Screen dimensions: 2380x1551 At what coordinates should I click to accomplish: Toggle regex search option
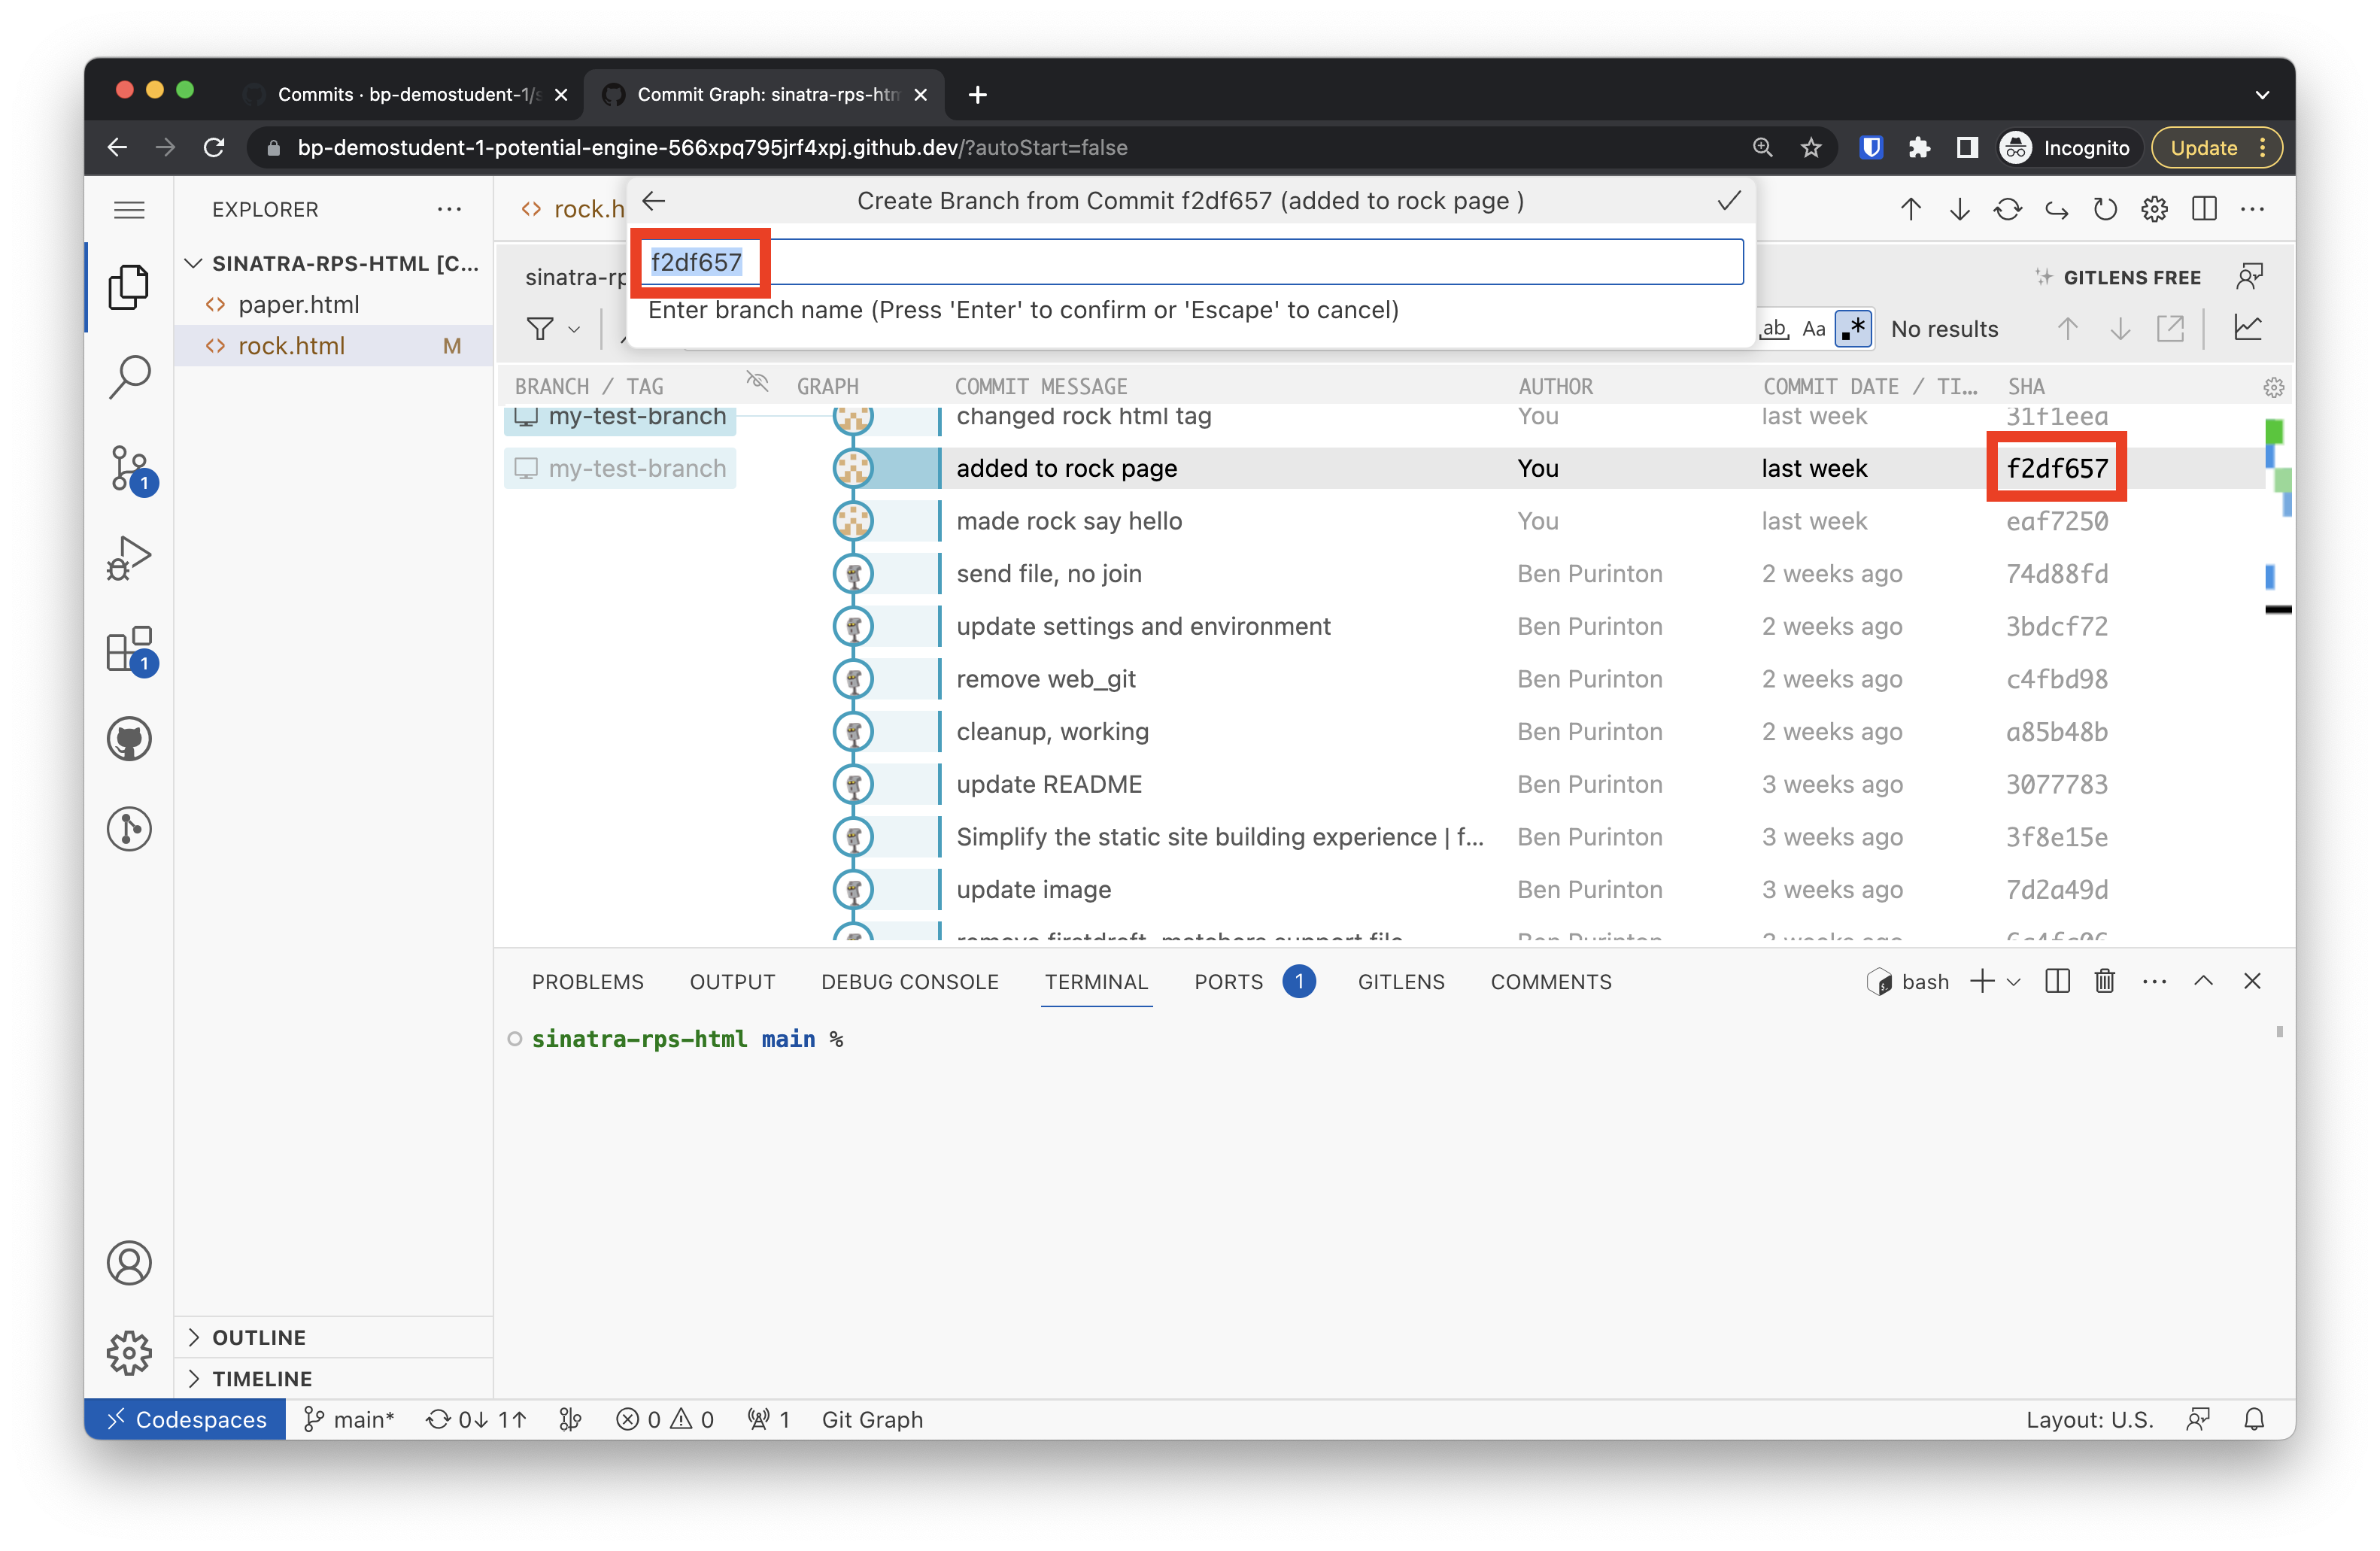point(1853,329)
